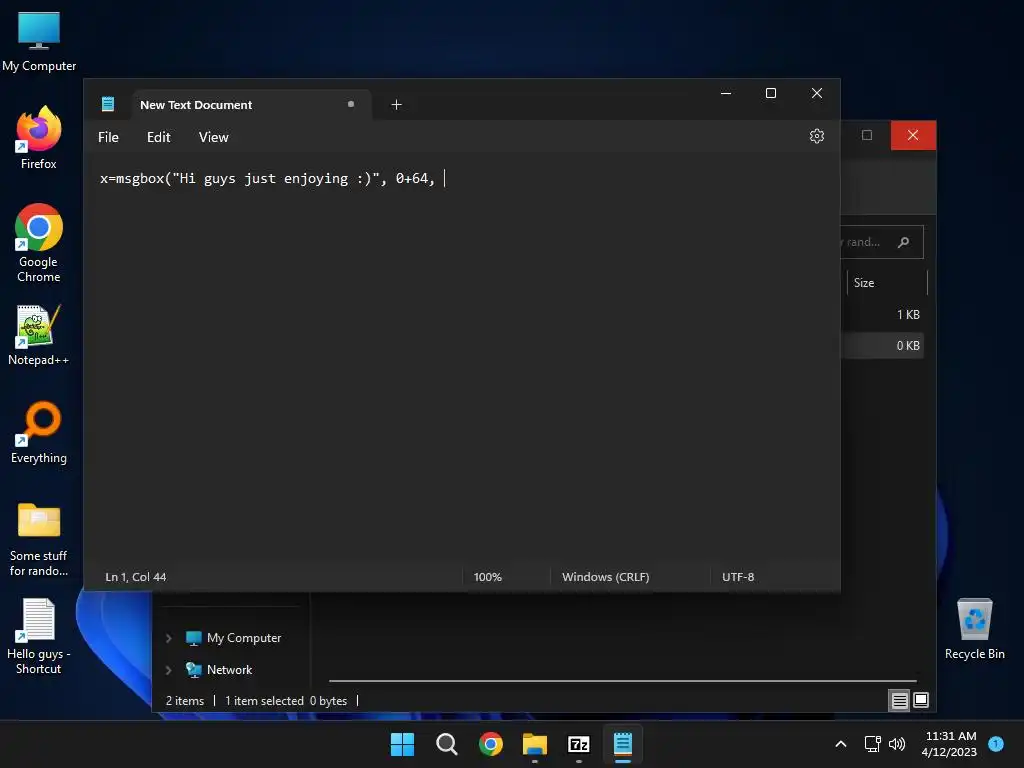Switch Explorer to large icons view
1024x768 pixels.
[x=921, y=701]
